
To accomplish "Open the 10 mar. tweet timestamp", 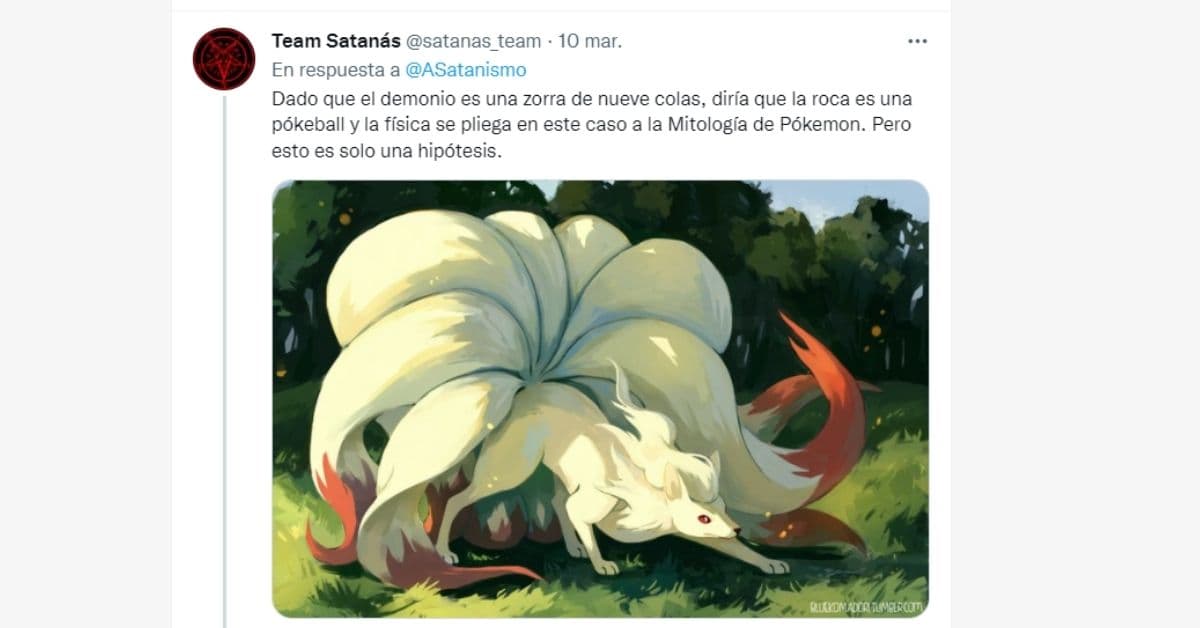I will (x=589, y=41).
